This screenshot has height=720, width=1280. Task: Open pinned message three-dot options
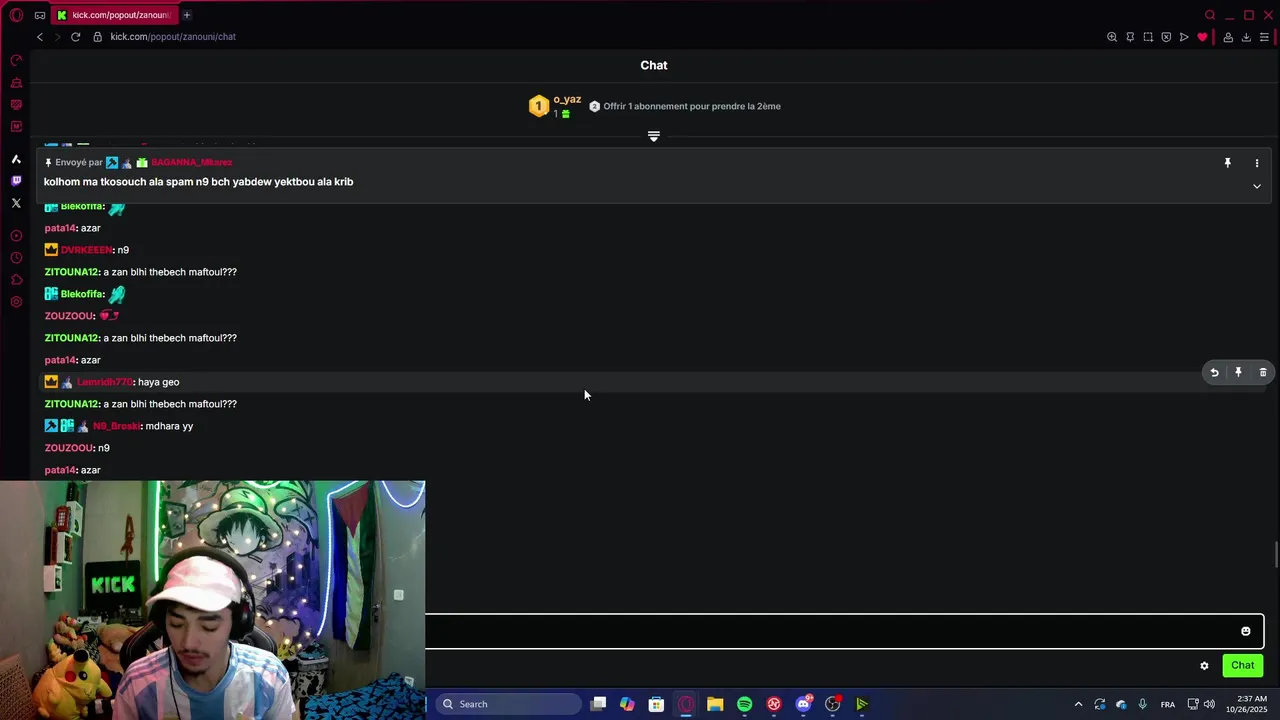point(1257,162)
